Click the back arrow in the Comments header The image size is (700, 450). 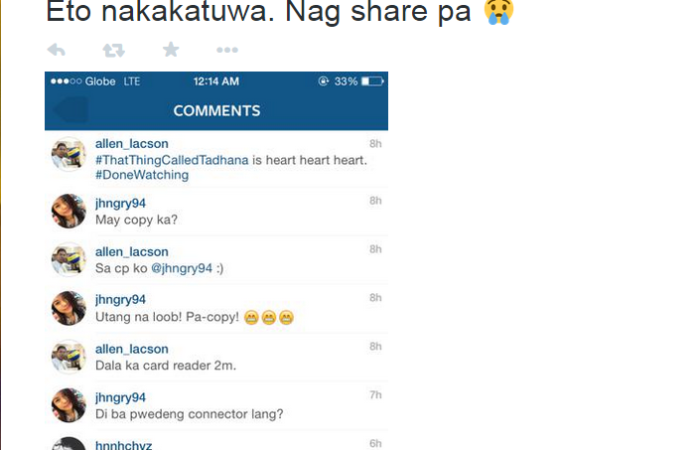[x=71, y=110]
